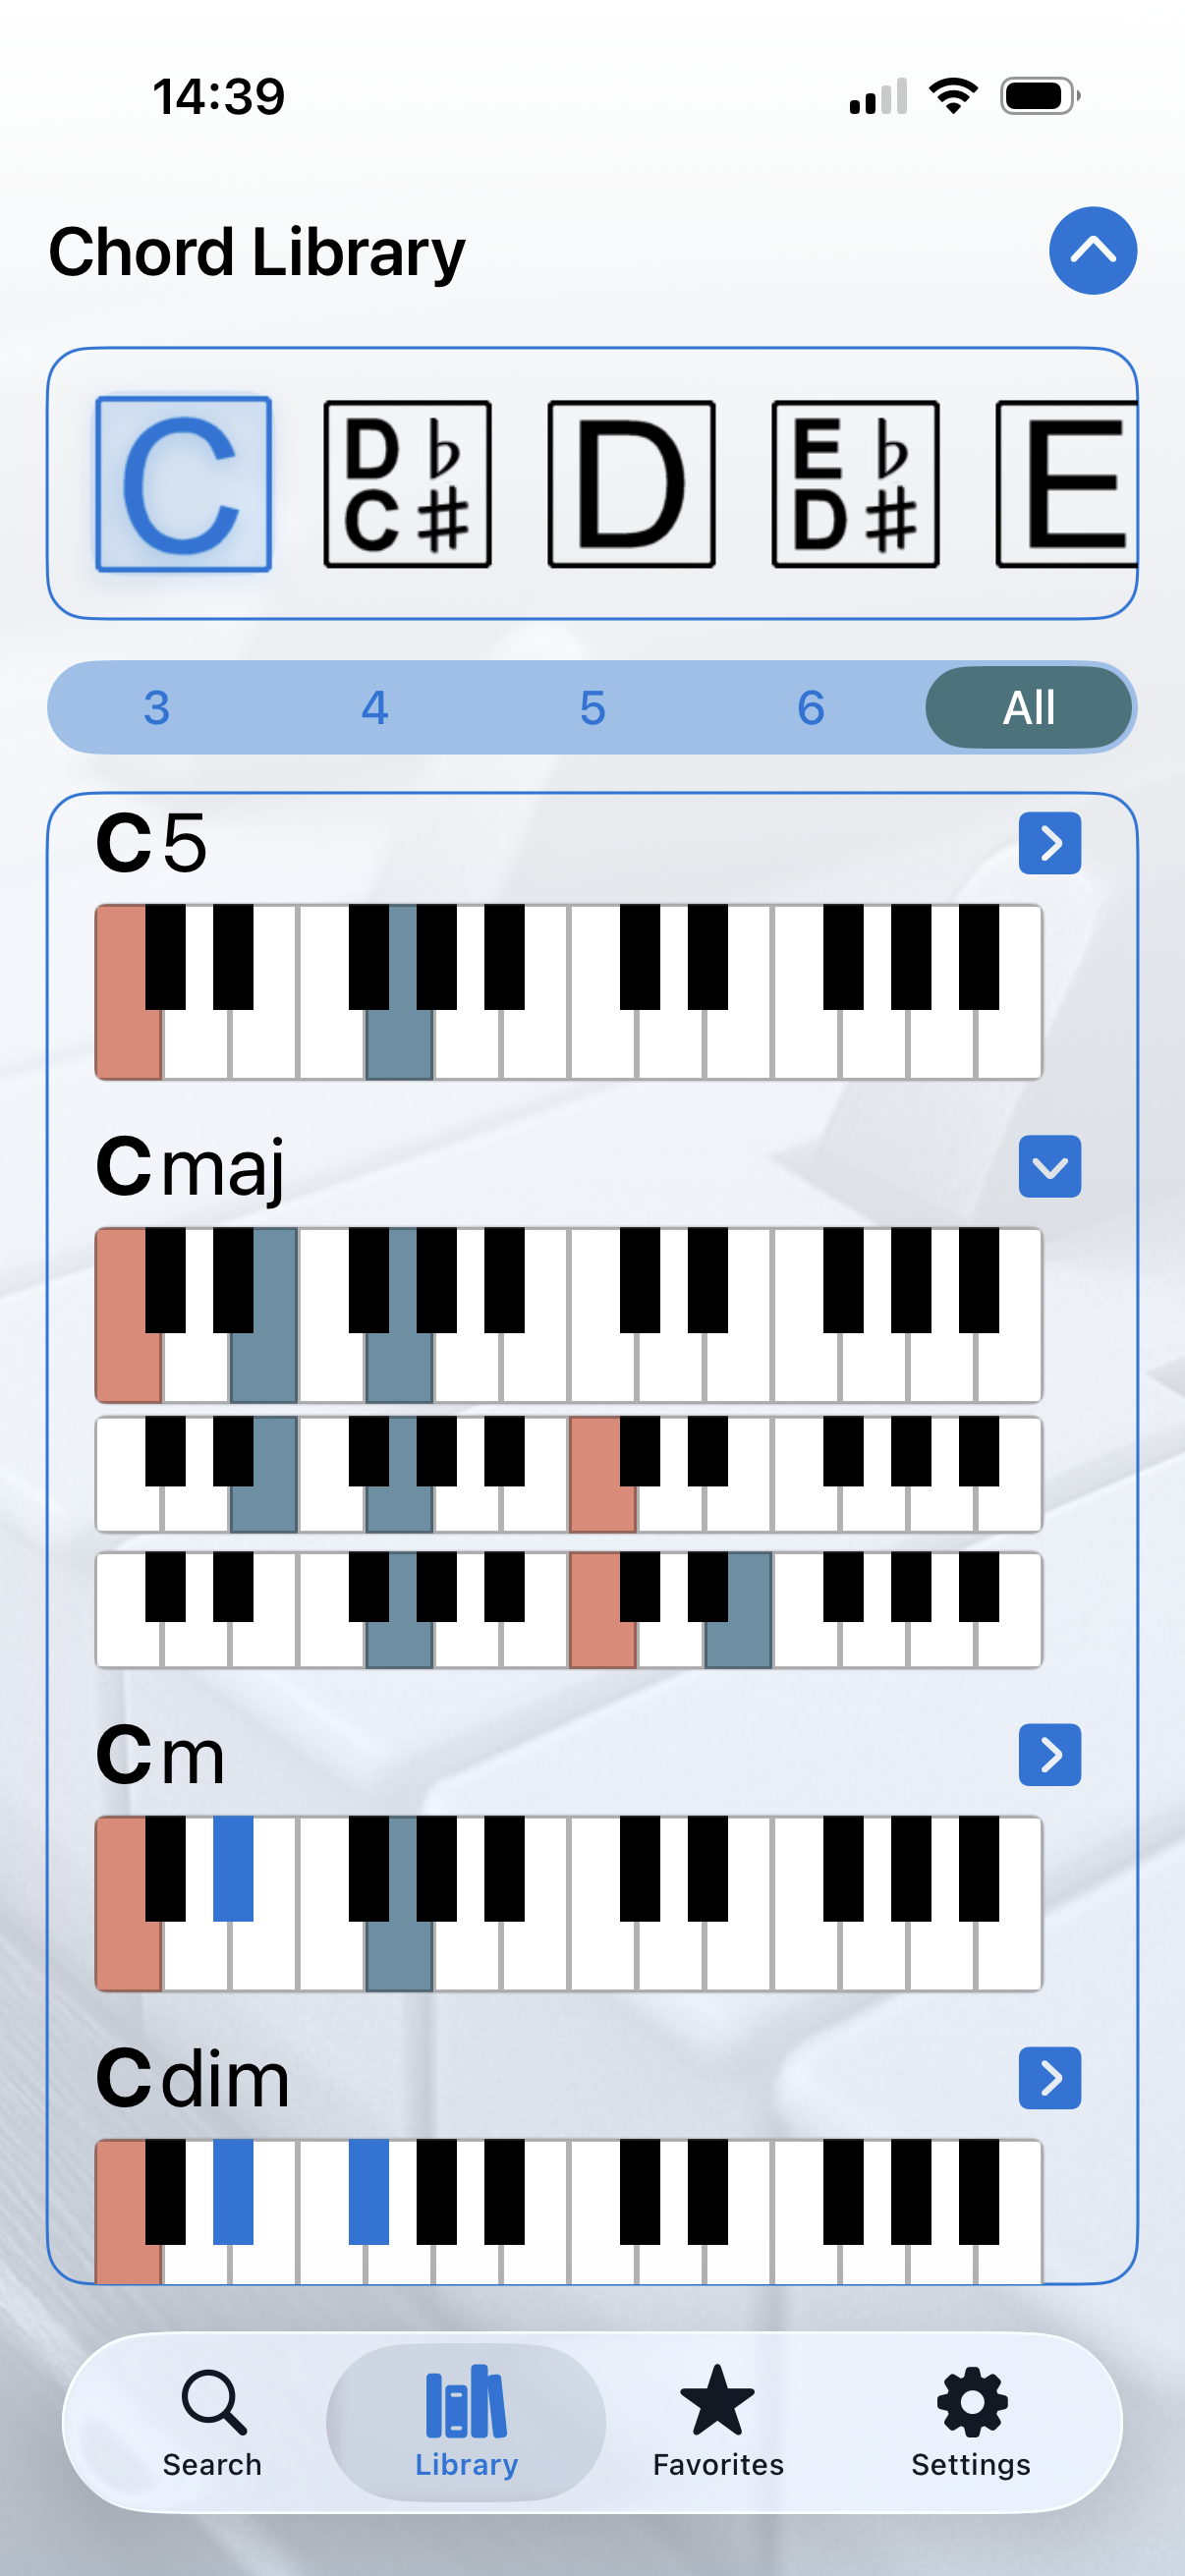Expand the Cdim chord inversions

click(1049, 2077)
